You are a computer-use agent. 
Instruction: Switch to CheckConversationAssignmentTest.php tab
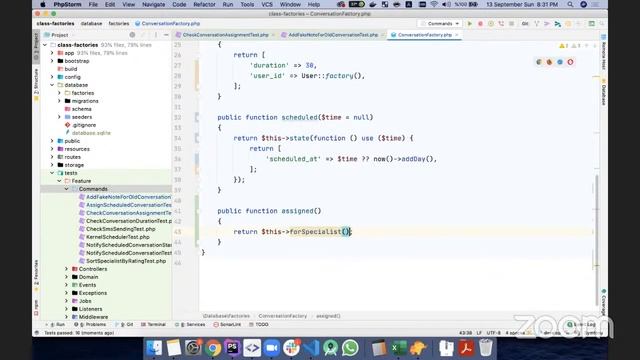[225, 35]
